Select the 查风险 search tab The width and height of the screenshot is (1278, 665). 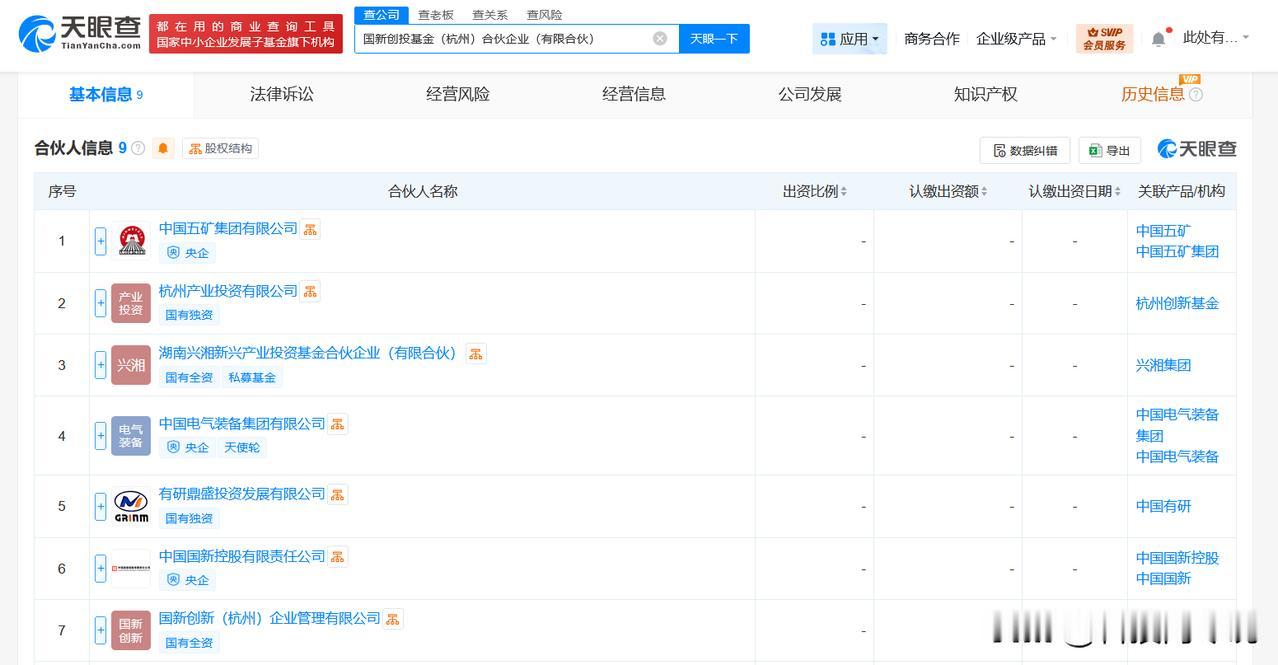pos(544,15)
